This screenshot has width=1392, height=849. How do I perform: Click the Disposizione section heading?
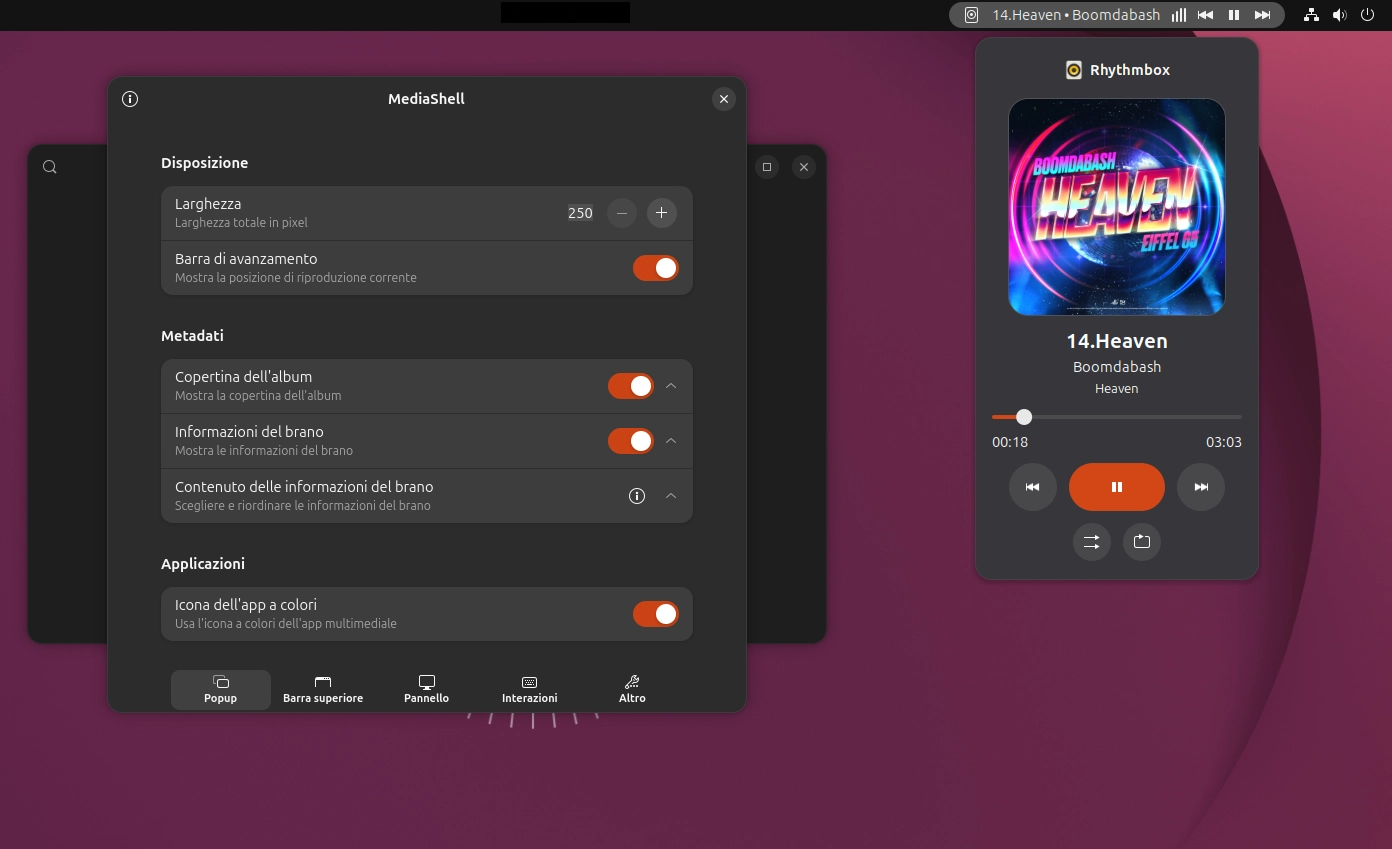pos(205,163)
